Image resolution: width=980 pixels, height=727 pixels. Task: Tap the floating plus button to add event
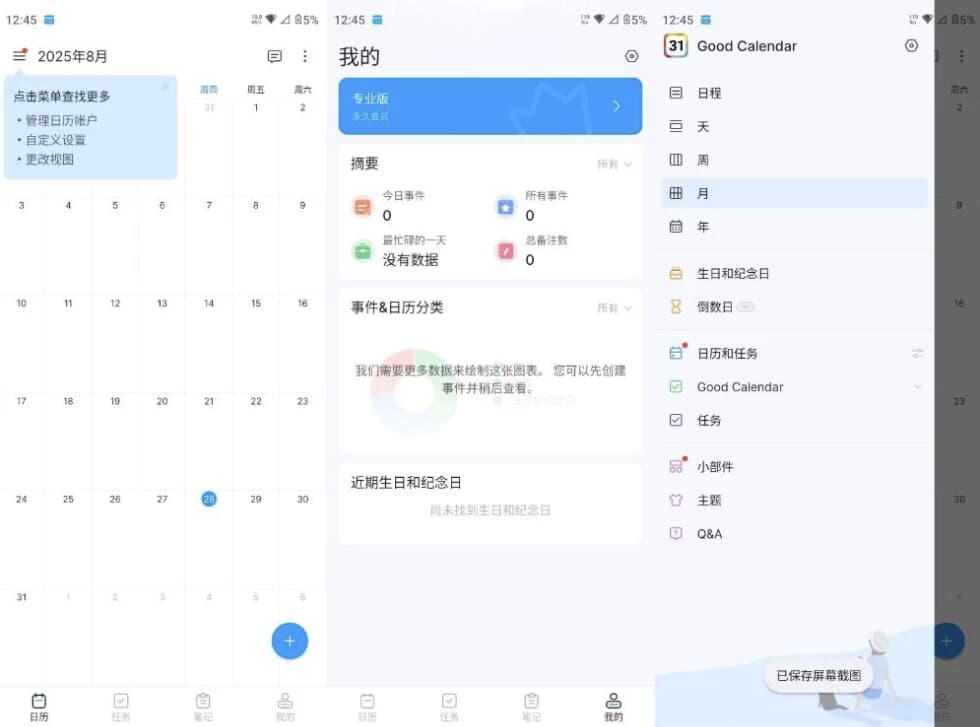289,641
